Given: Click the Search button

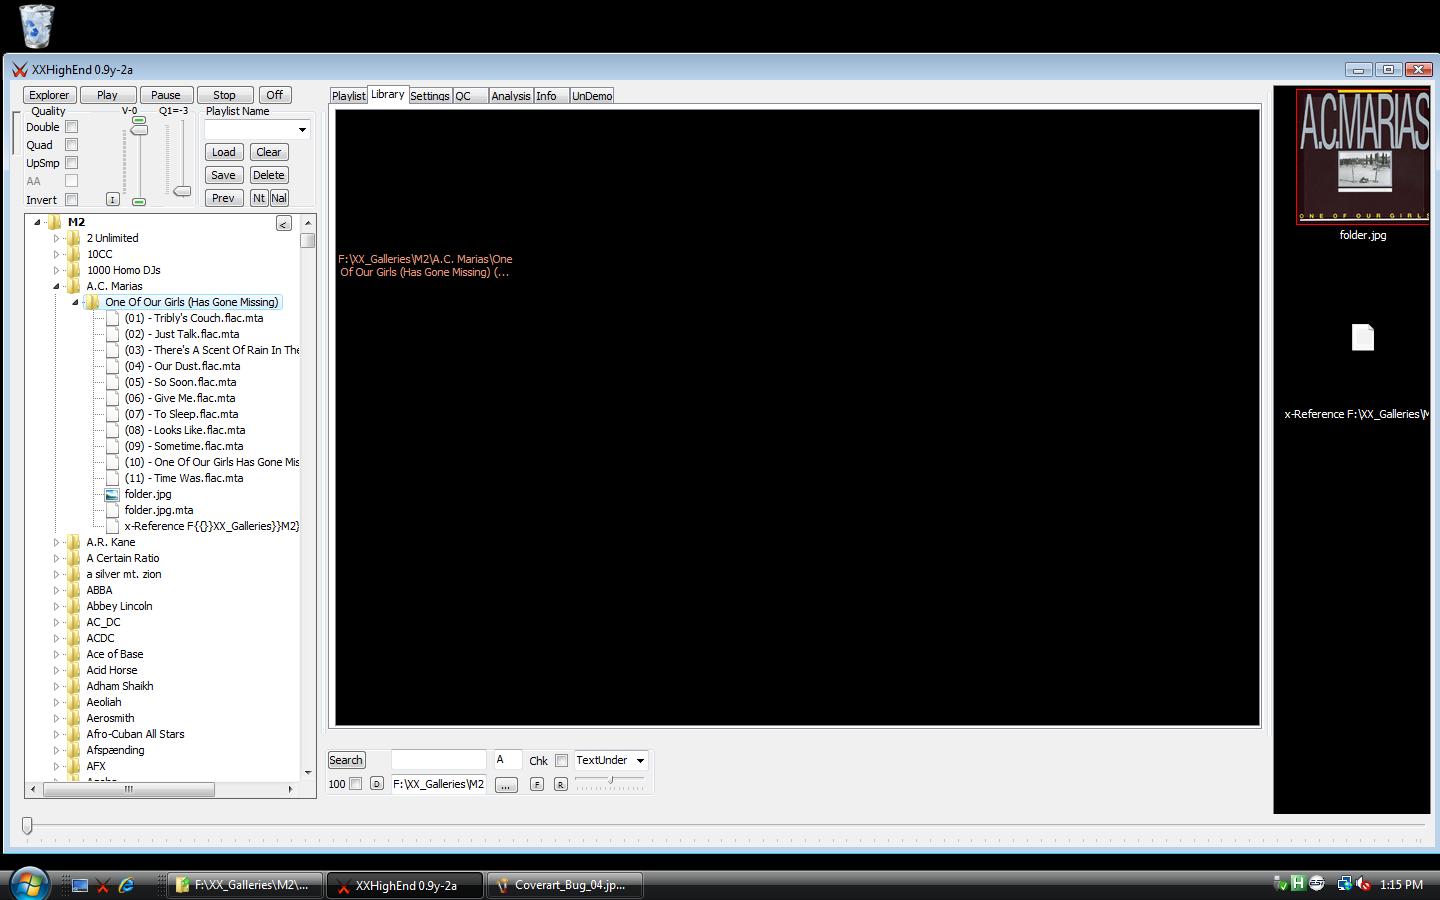Looking at the screenshot, I should tap(346, 760).
